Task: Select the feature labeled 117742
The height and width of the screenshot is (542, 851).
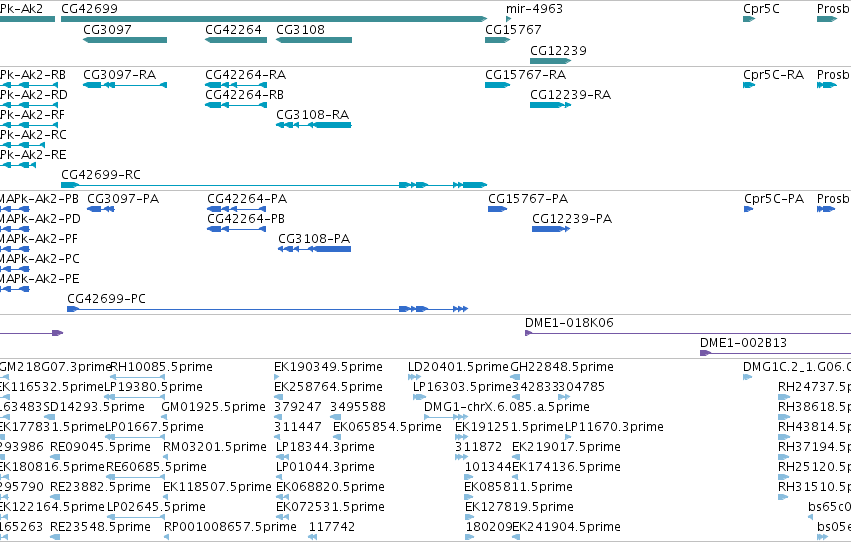Action: [332, 527]
